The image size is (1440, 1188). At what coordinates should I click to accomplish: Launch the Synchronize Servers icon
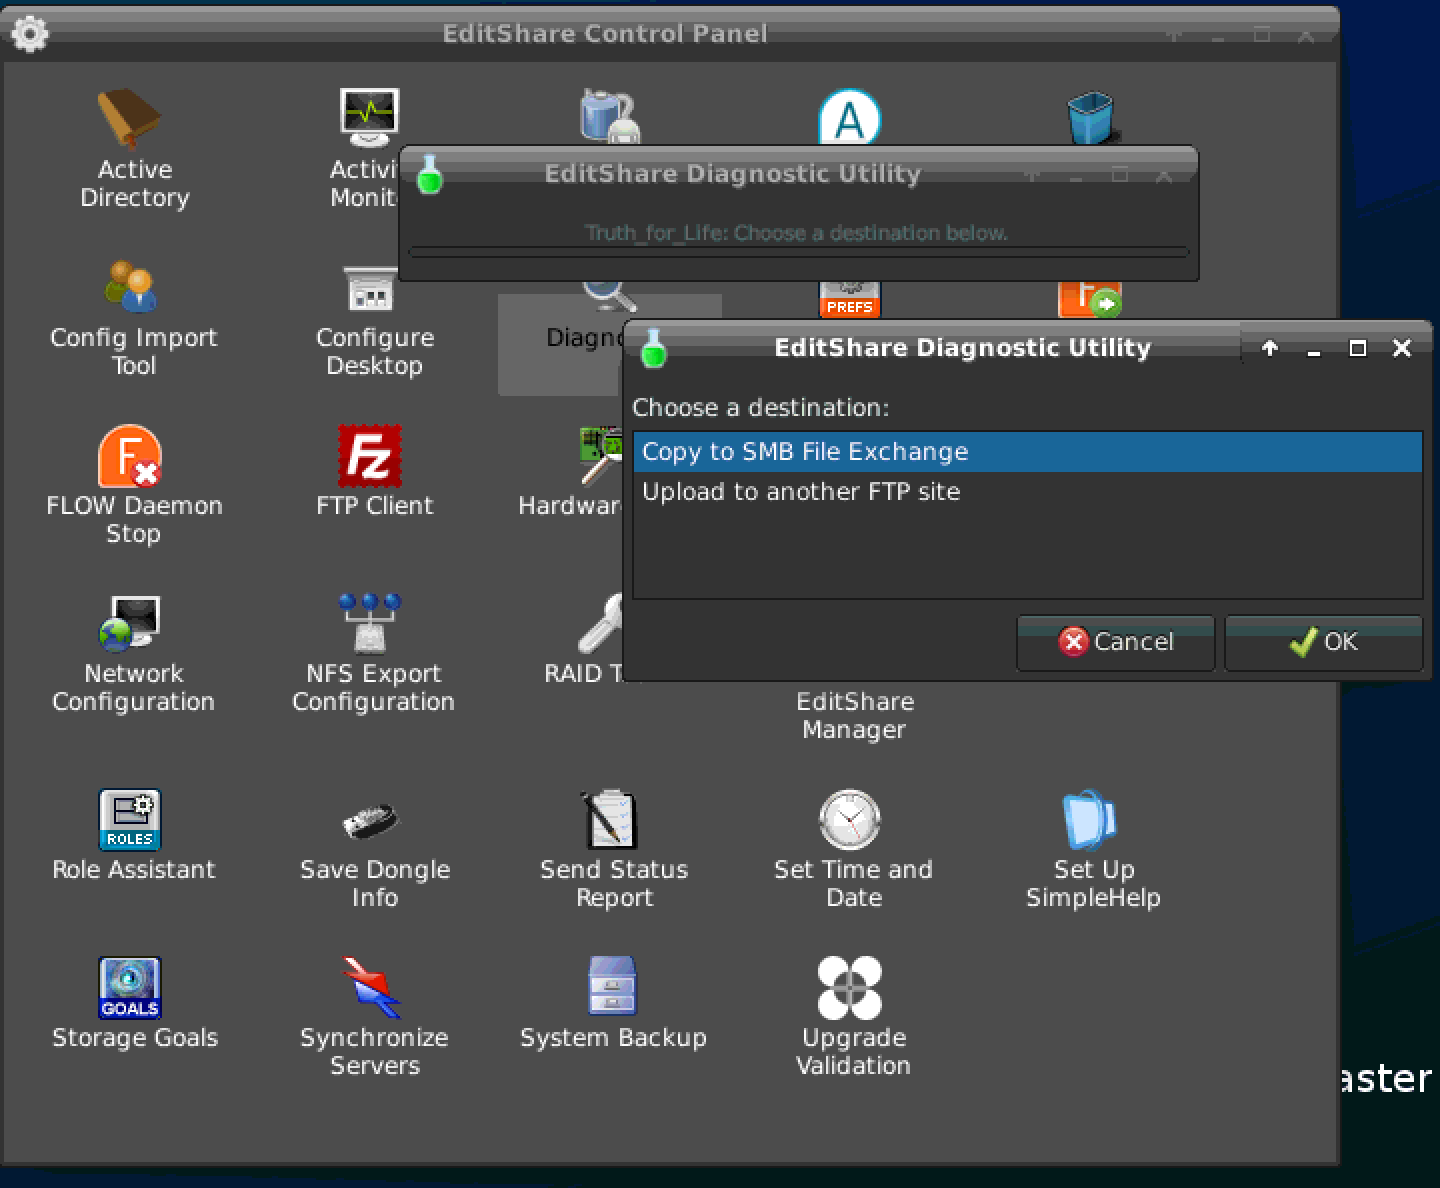coord(370,988)
